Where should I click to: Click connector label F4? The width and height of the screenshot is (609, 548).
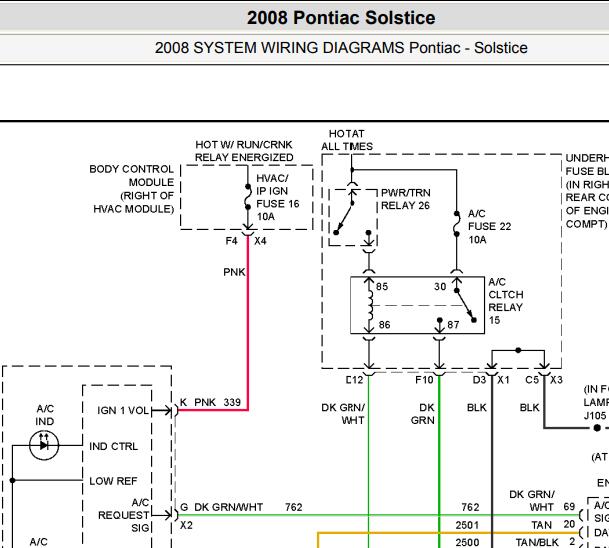point(231,241)
